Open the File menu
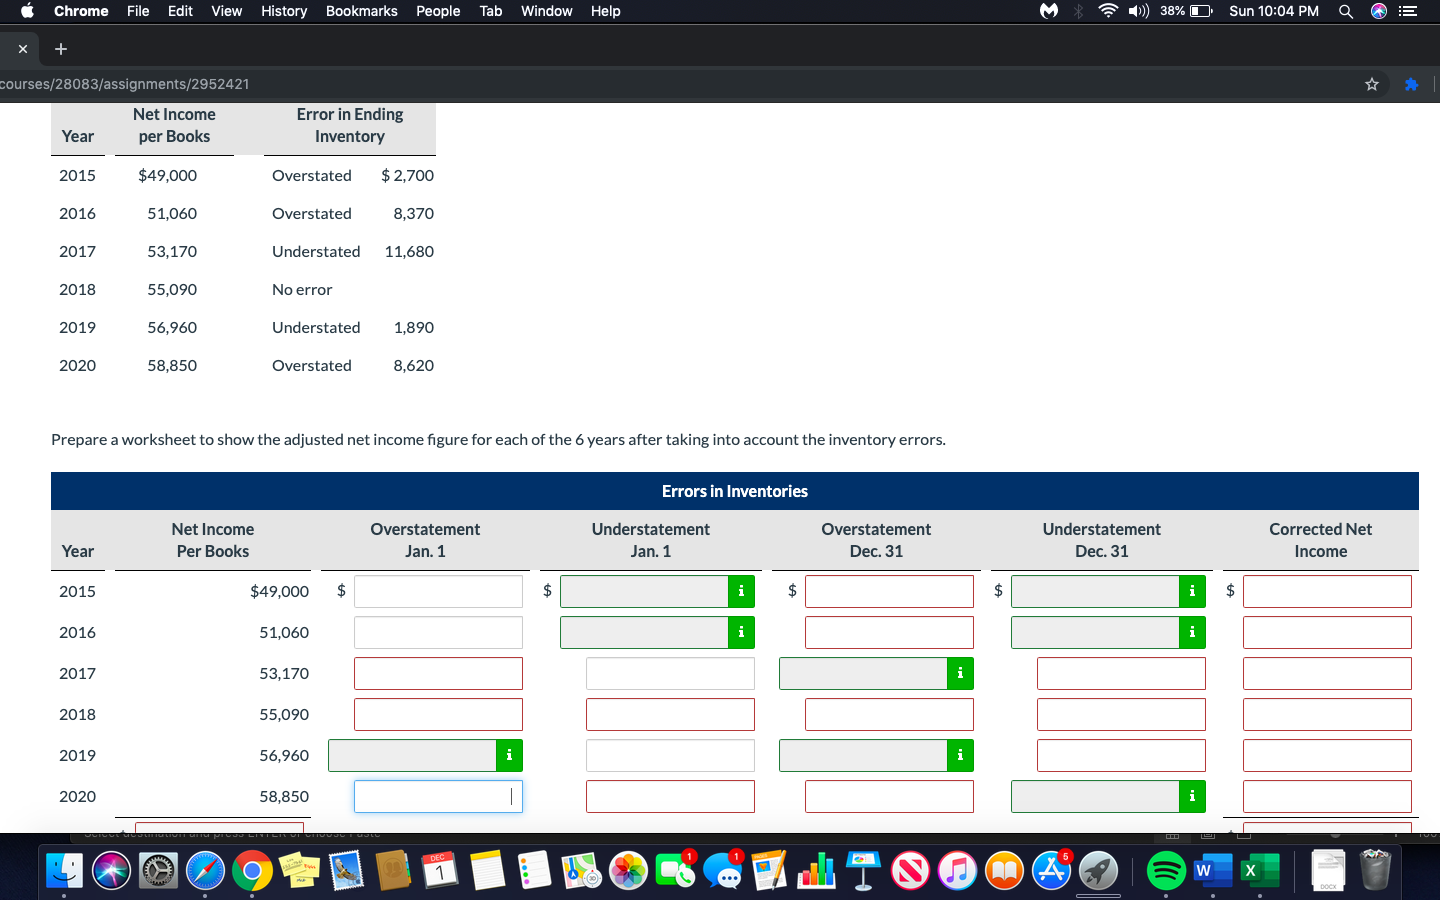The image size is (1440, 900). click(138, 11)
